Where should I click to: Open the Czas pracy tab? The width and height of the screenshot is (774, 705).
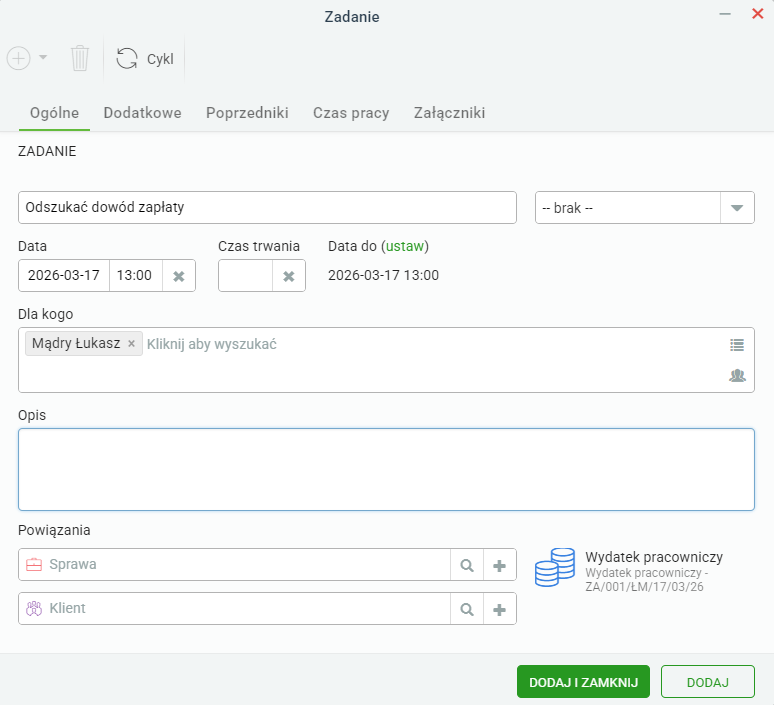point(351,113)
